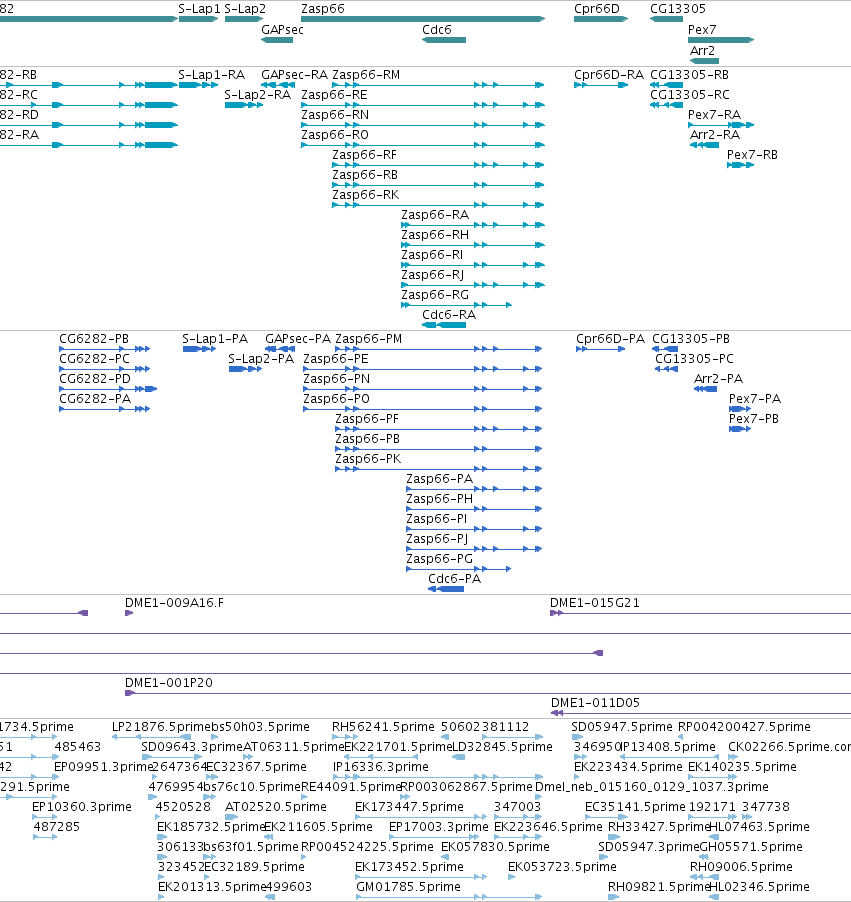Screen dimensions: 851x902
Task: Select EST GM01785.5prime
Action: [x=449, y=897]
